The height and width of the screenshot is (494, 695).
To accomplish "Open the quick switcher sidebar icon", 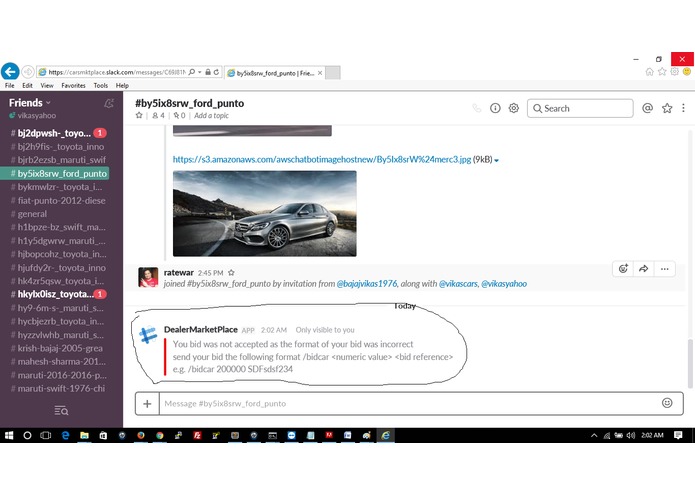I will pyautogui.click(x=61, y=411).
